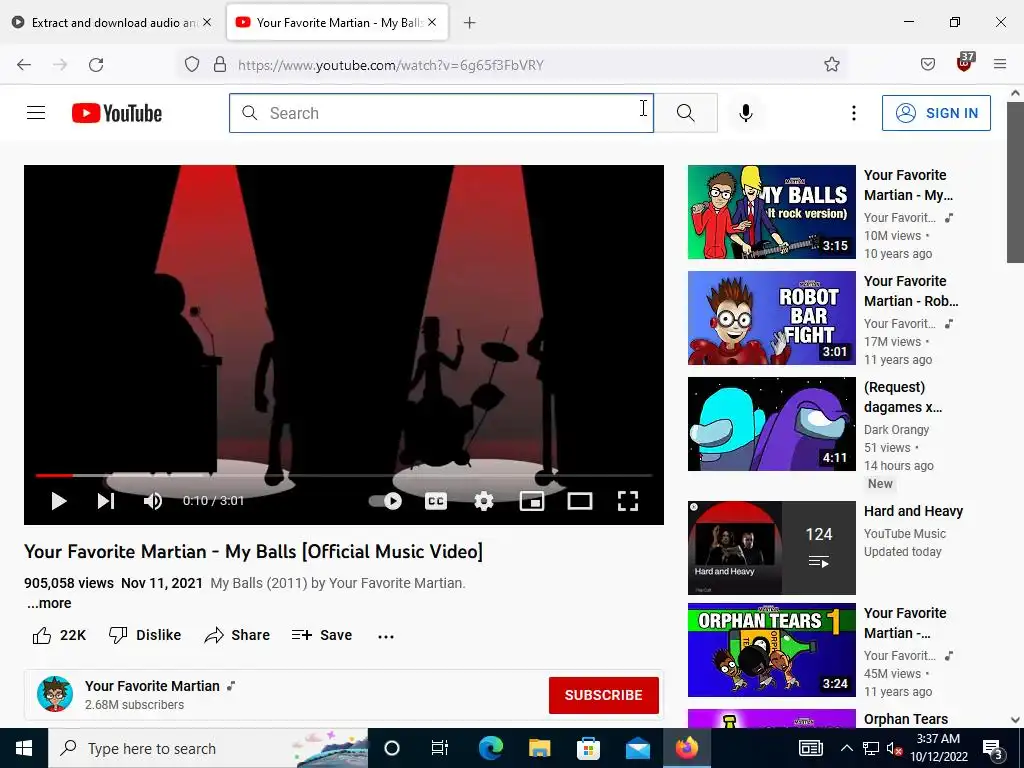Open File Explorer from the taskbar
The width and height of the screenshot is (1024, 768).
point(539,748)
